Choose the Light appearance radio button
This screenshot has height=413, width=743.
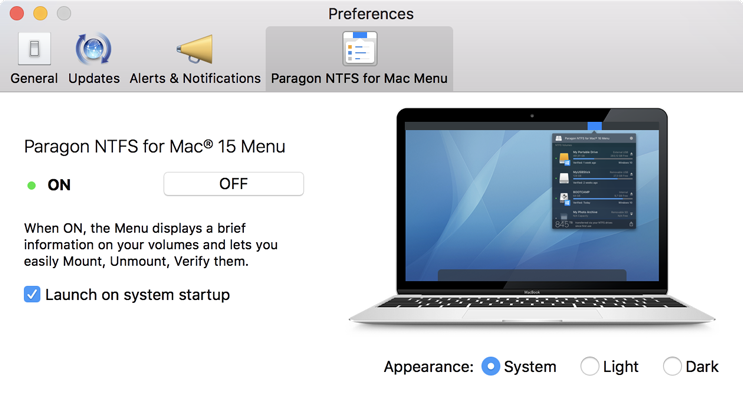point(589,366)
